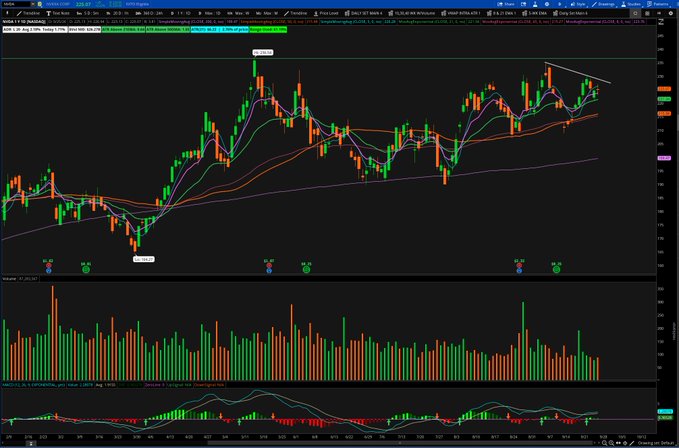Click the MACD study label in lower panel

coord(34,384)
